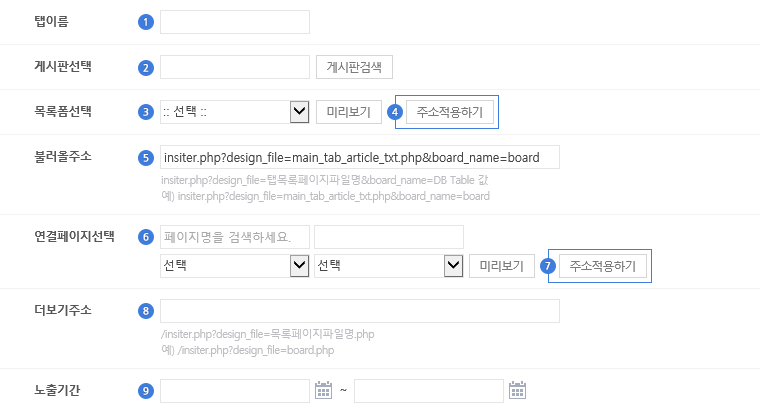The height and width of the screenshot is (413, 760).
Task: Click the page name search field
Action: (x=235, y=237)
